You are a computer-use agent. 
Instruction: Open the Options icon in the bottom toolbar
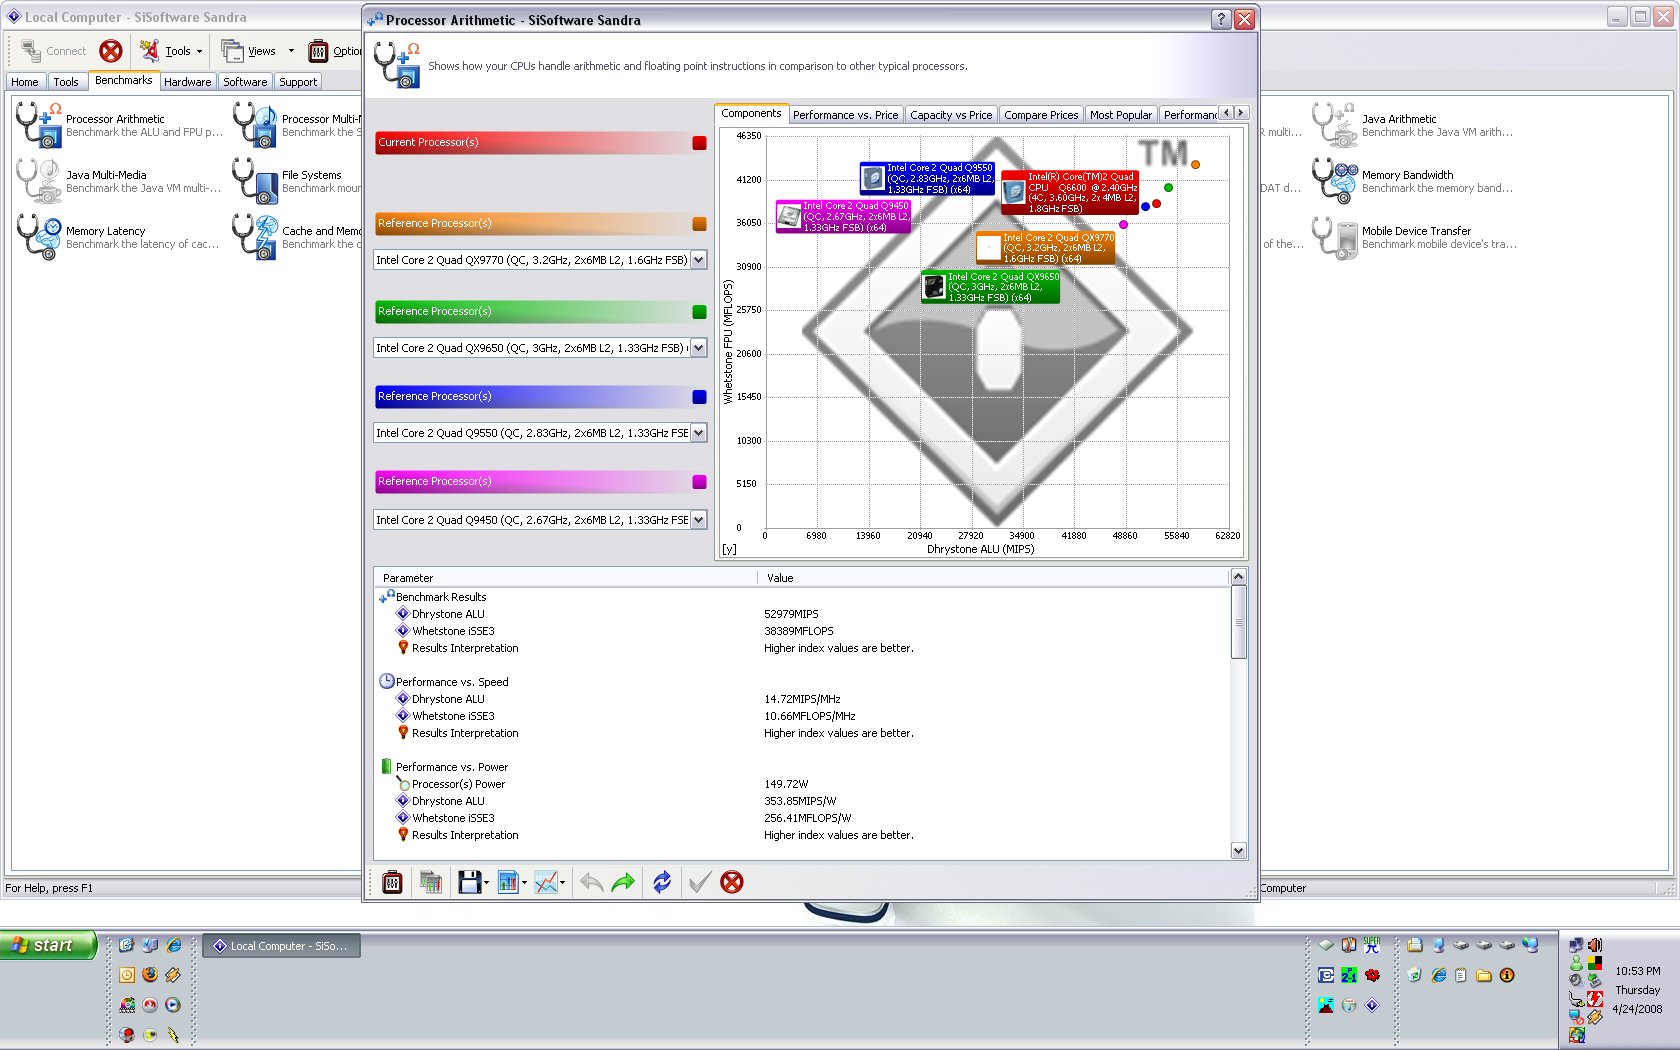coord(392,882)
